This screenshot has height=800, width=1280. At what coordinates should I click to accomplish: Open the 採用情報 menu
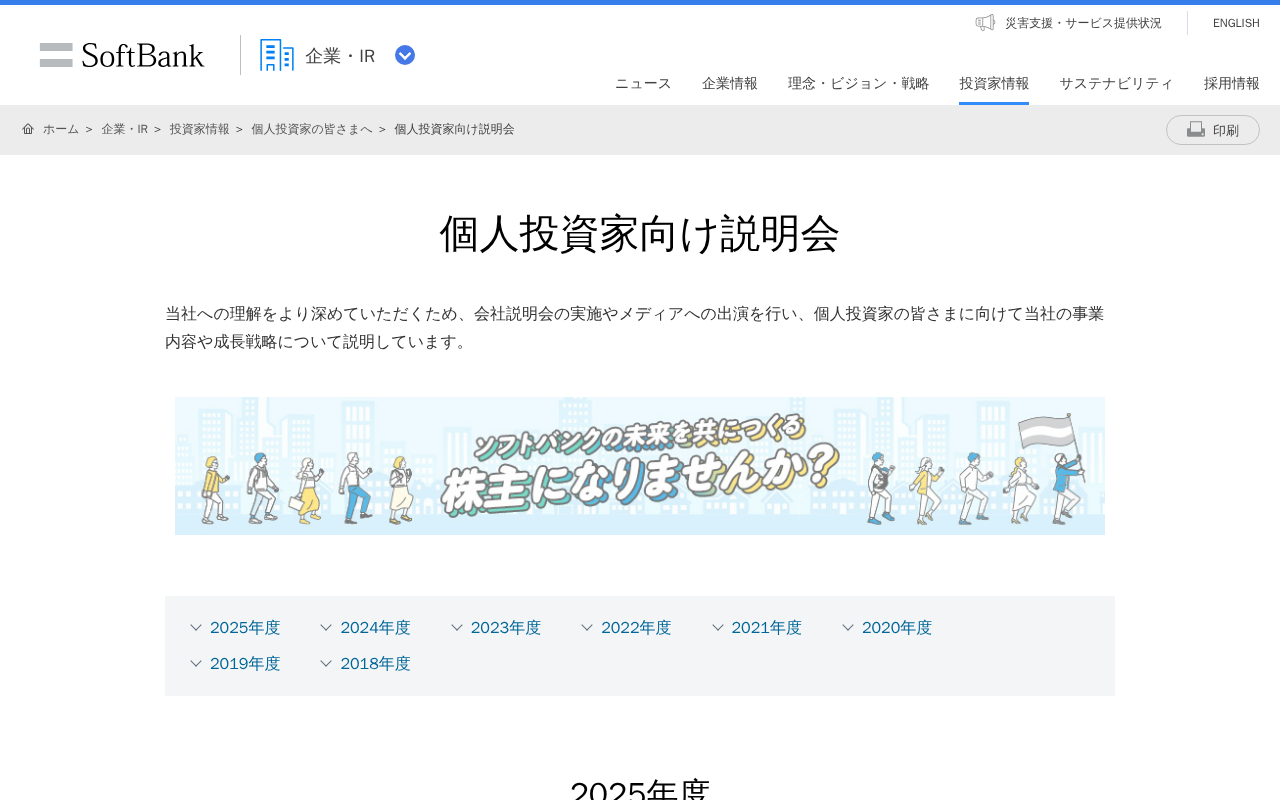[x=1232, y=83]
